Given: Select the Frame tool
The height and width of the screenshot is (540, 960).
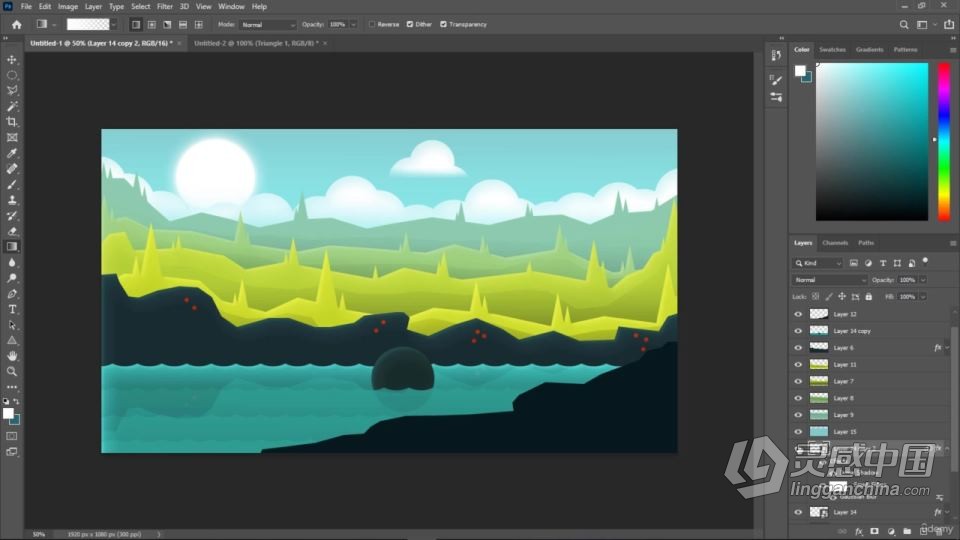Looking at the screenshot, I should pos(12,137).
